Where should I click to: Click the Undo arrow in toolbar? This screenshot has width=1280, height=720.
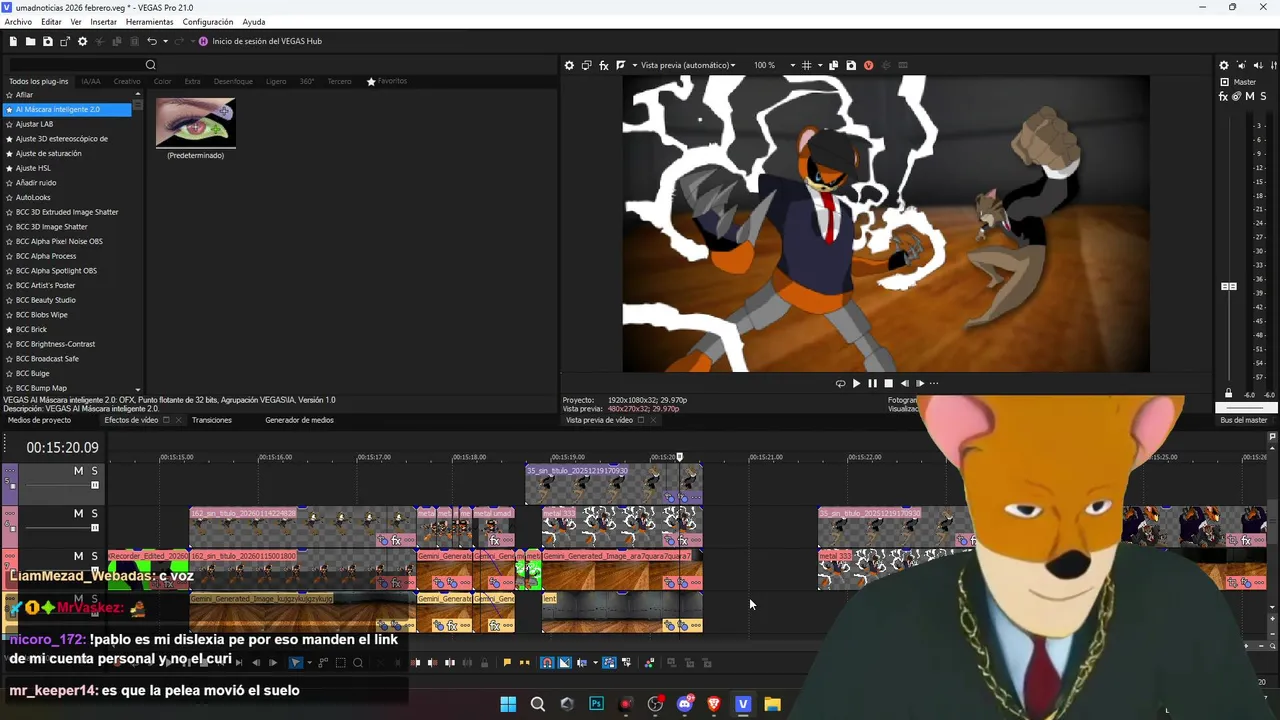click(152, 41)
